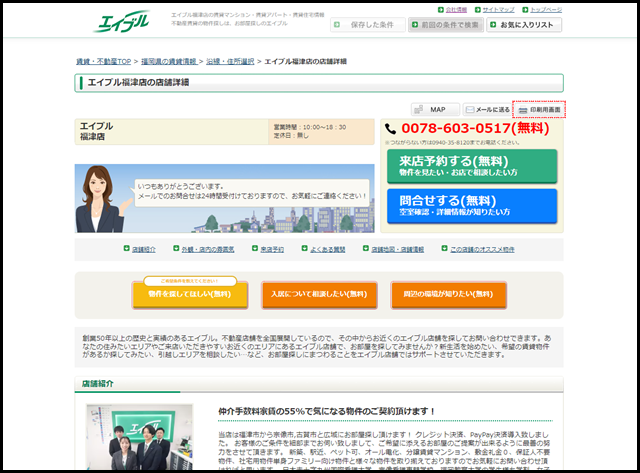Open 賃貸・不動産TOP breadcrumb link
This screenshot has height=473, width=640.
(103, 62)
